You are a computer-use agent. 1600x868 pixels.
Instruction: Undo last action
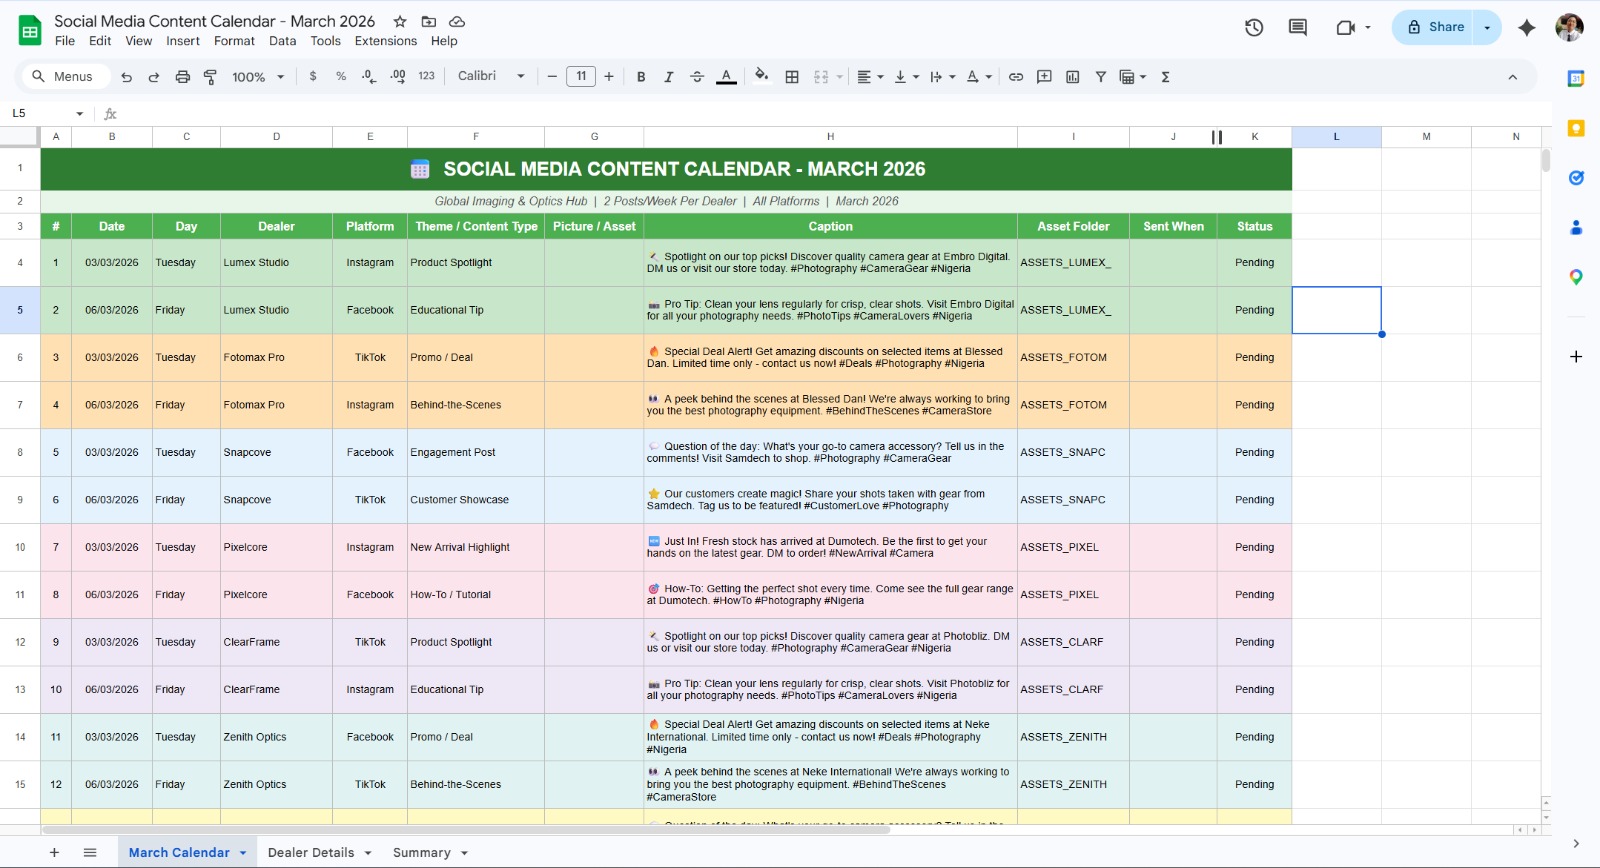coord(126,77)
